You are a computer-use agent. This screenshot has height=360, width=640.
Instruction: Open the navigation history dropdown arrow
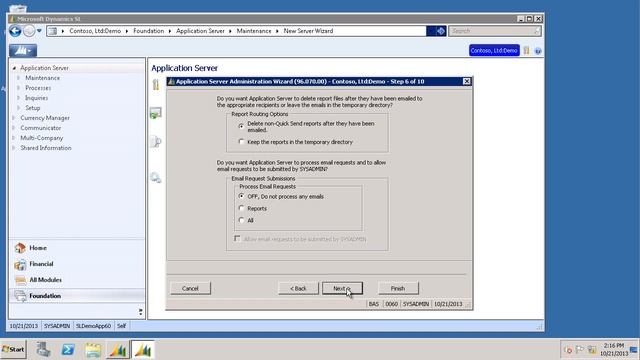click(x=39, y=31)
